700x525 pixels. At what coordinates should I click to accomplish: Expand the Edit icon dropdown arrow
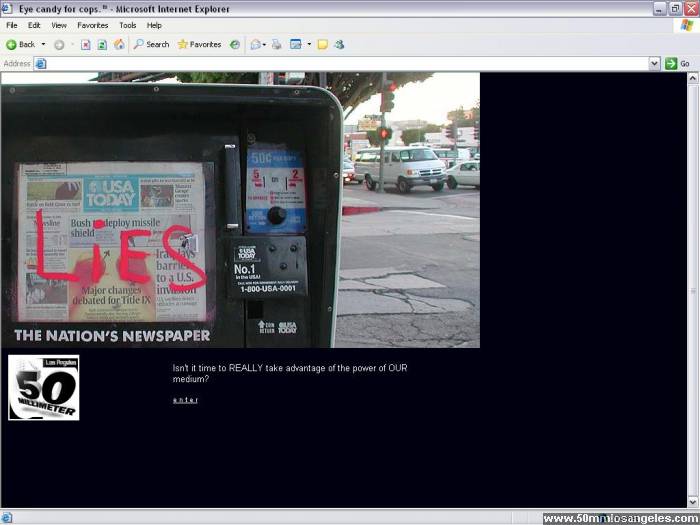[309, 45]
